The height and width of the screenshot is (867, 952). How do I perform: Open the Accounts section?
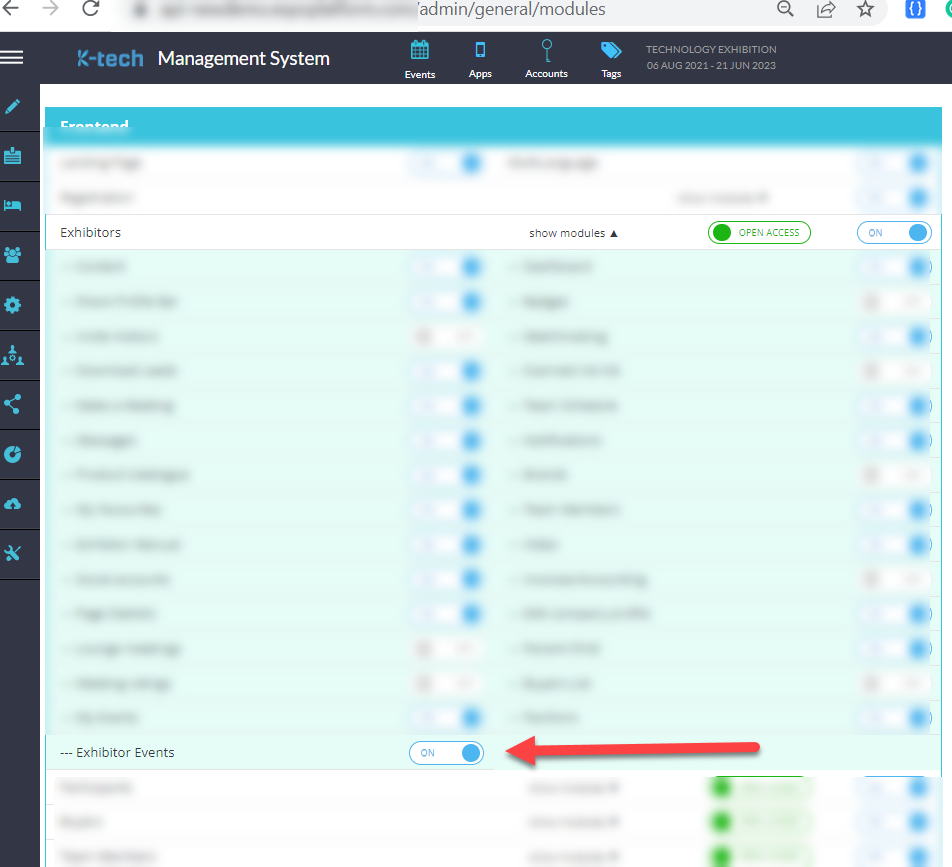[546, 59]
